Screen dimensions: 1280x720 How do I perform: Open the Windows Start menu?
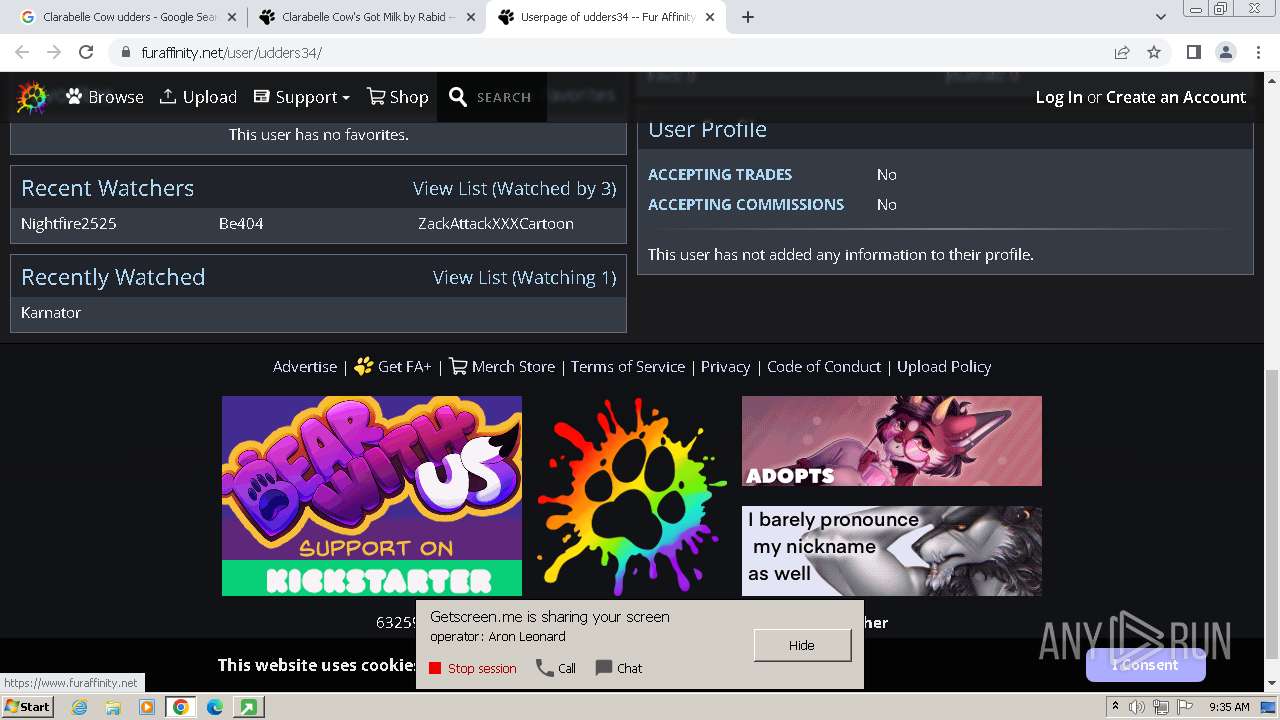tap(27, 706)
